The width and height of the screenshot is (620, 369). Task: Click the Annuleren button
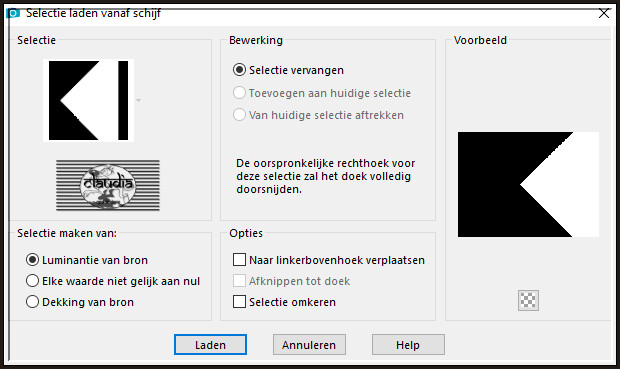tap(309, 345)
